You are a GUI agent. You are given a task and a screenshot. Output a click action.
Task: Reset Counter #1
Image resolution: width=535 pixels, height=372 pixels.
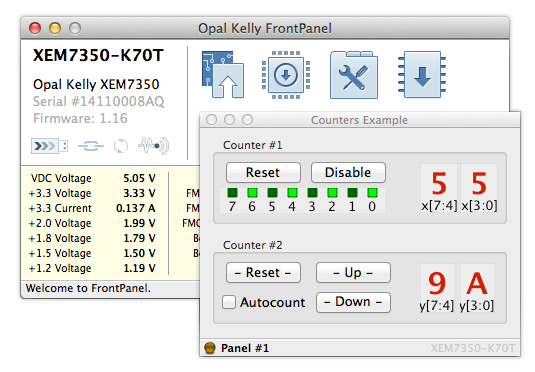click(263, 172)
